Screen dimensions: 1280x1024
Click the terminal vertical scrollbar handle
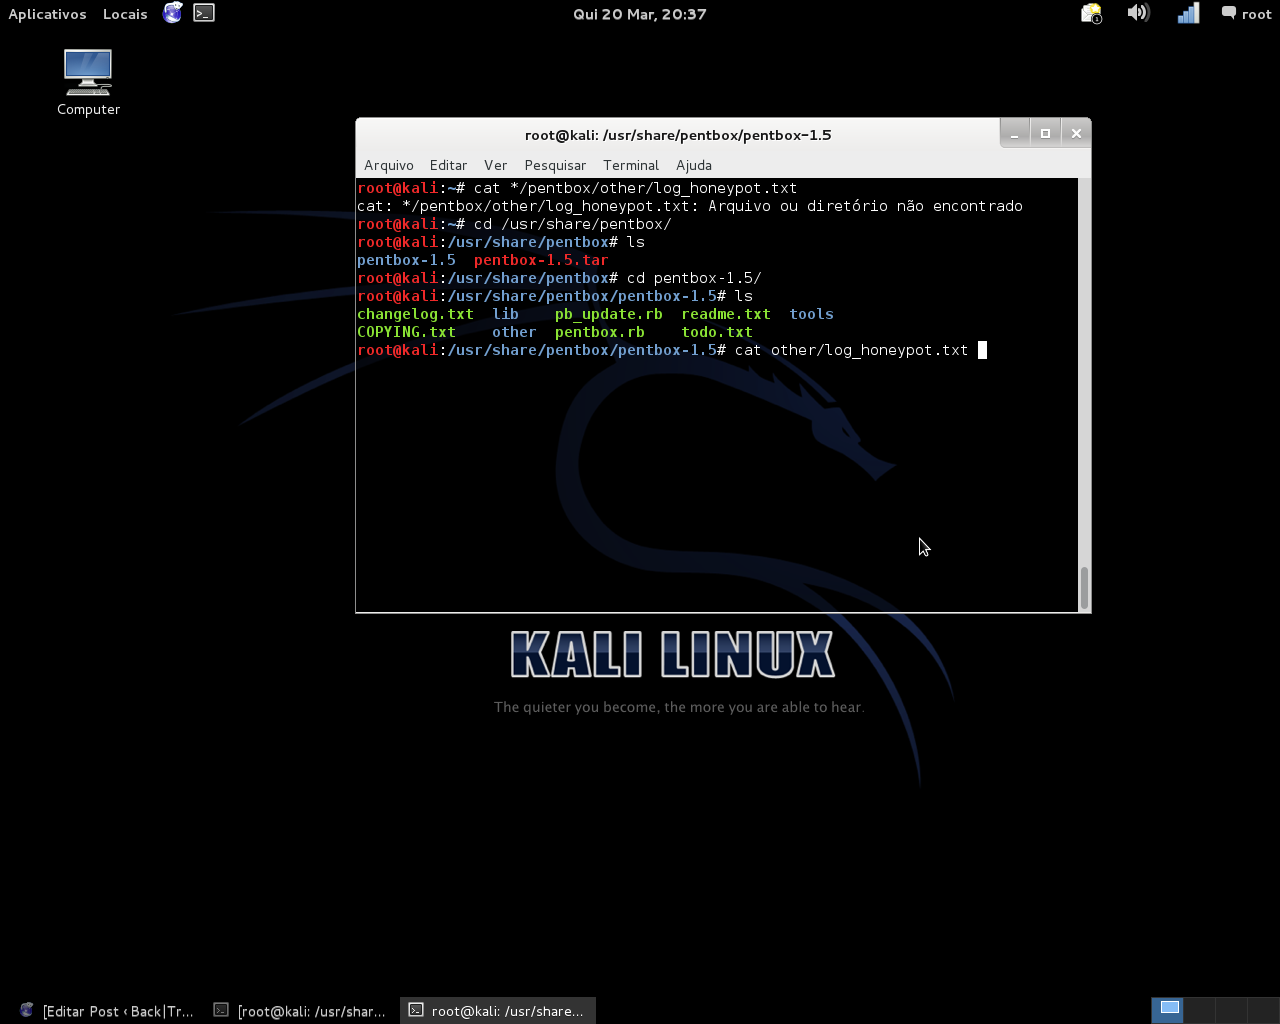click(x=1084, y=588)
